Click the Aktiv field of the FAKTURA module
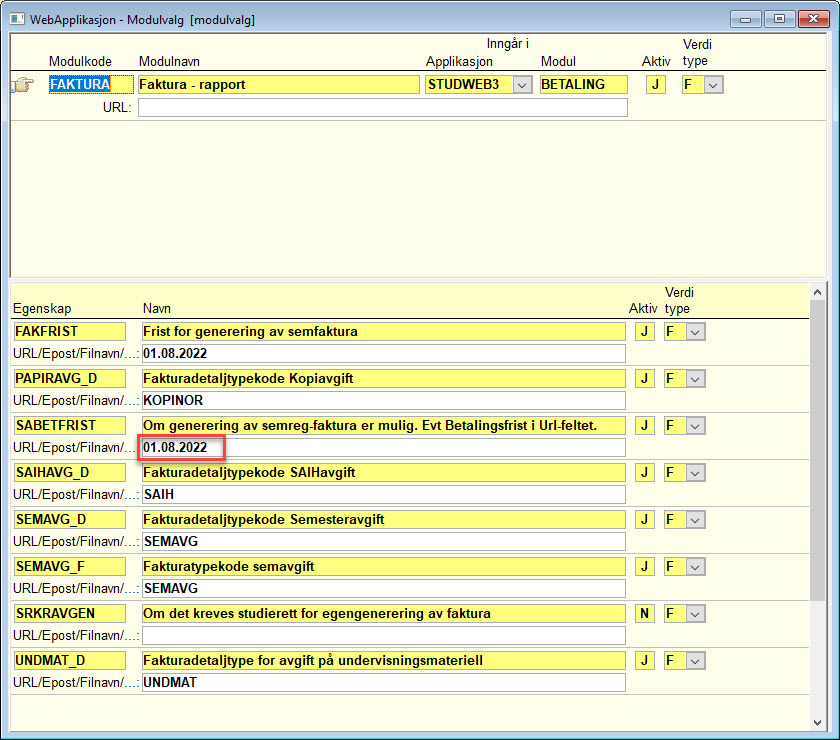 point(655,85)
